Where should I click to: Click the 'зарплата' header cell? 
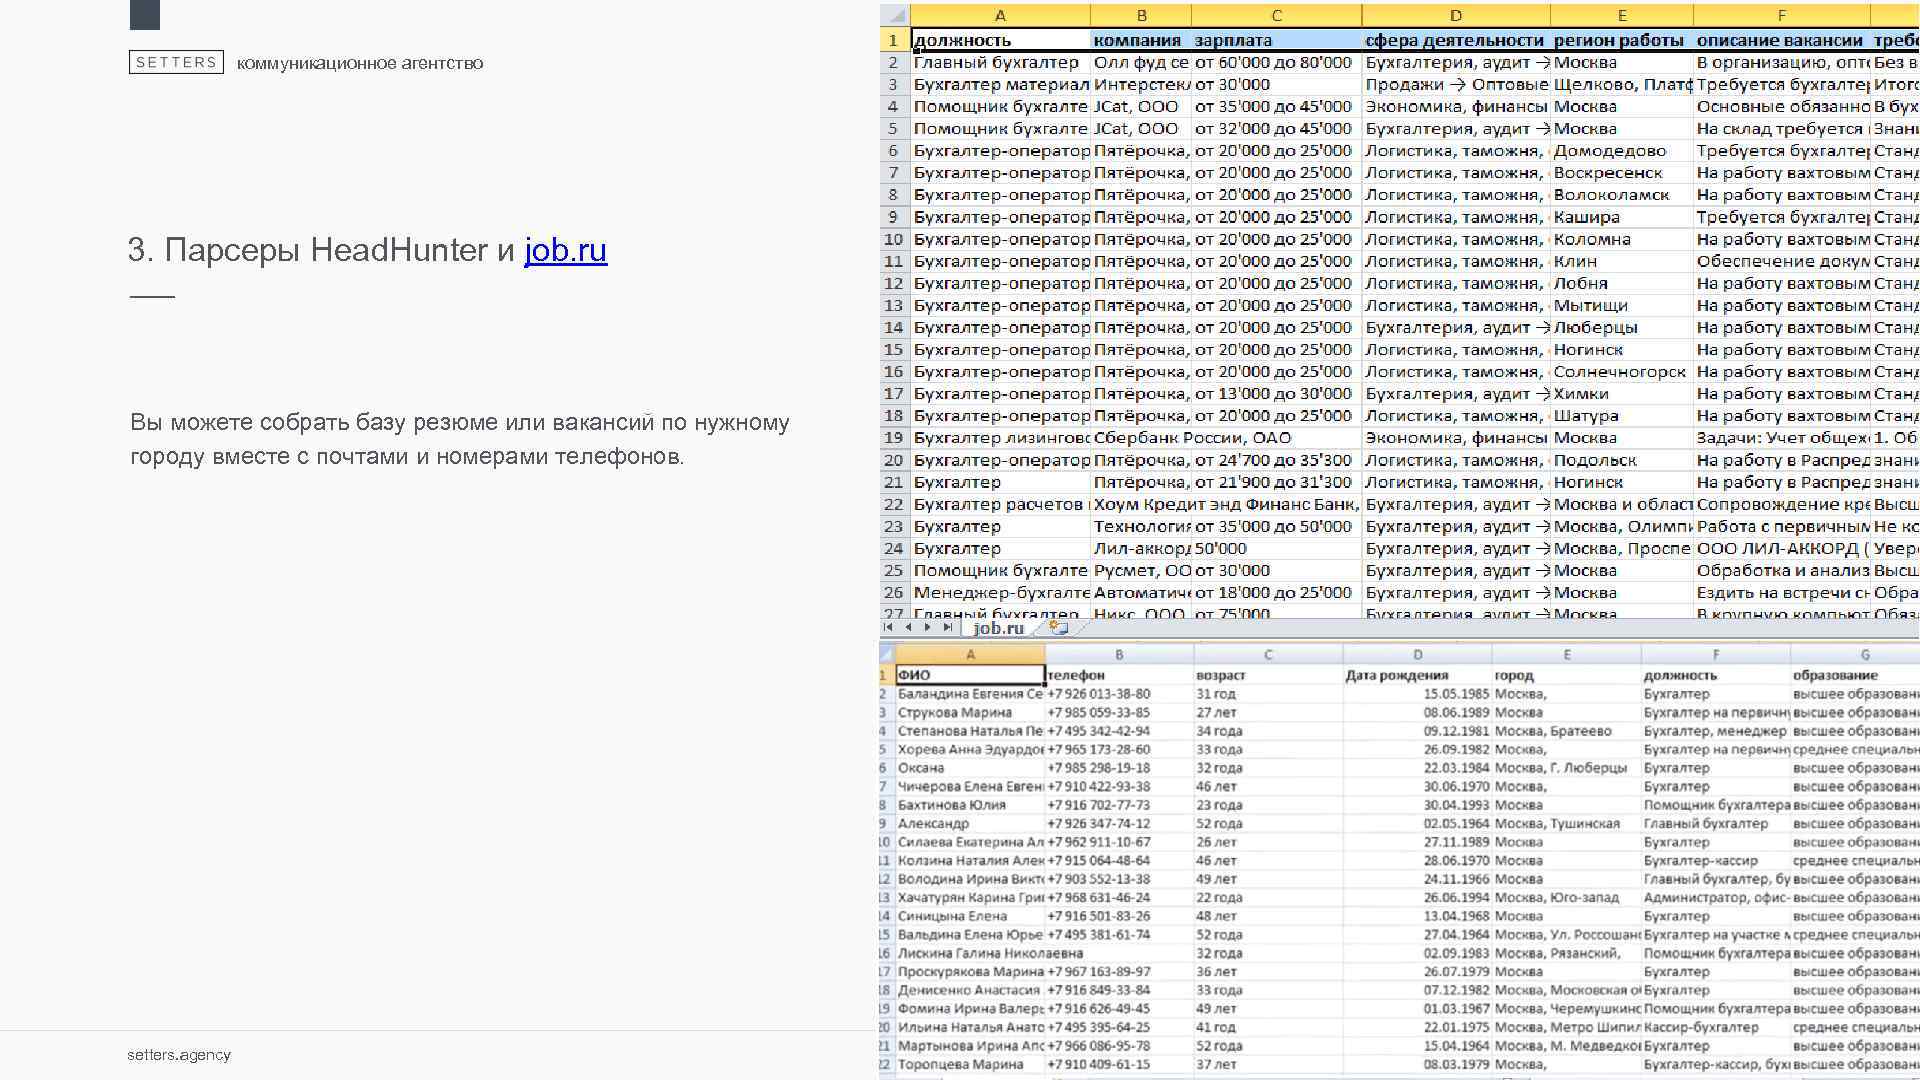(1276, 41)
